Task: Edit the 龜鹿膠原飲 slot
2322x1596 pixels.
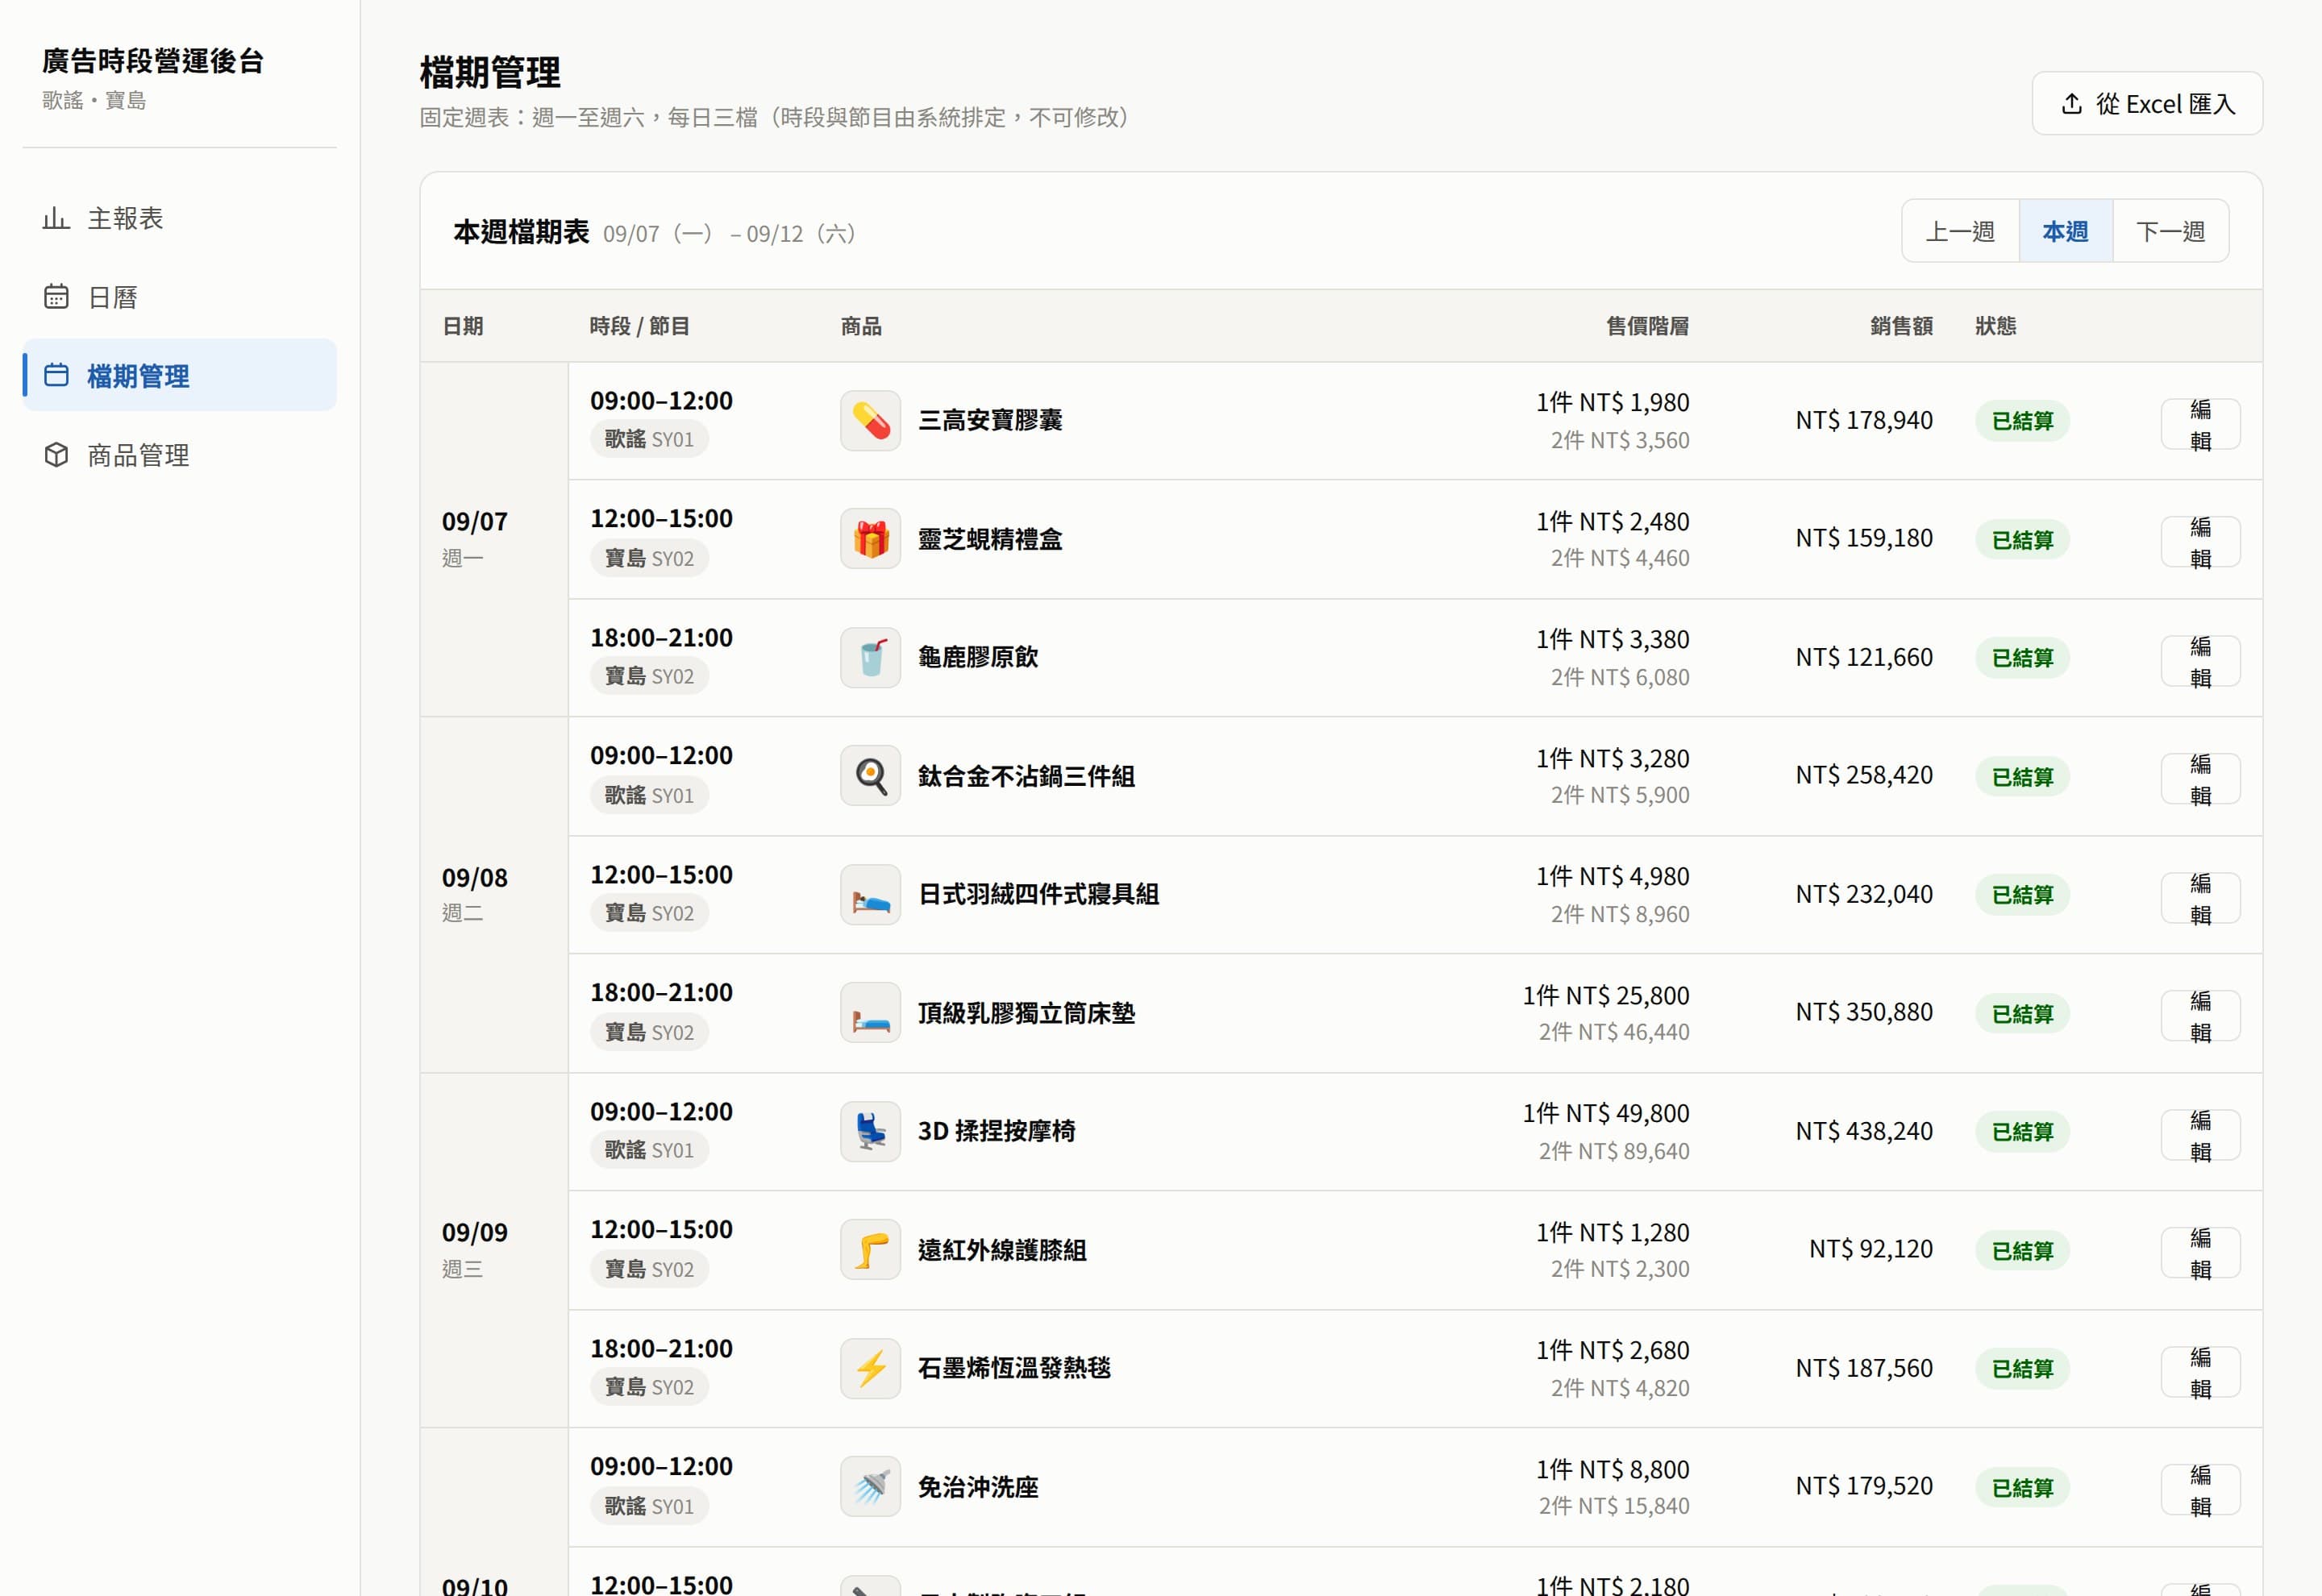Action: (x=2200, y=661)
